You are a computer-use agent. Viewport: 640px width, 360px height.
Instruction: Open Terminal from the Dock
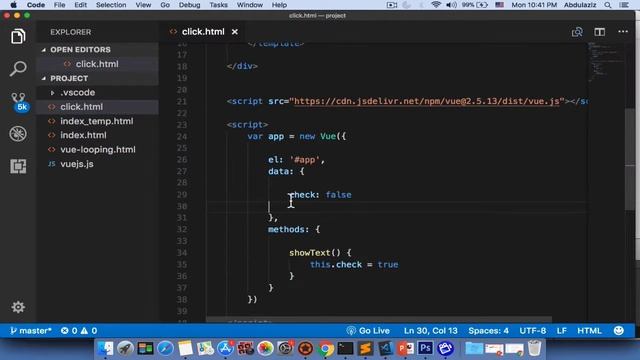[345, 349]
